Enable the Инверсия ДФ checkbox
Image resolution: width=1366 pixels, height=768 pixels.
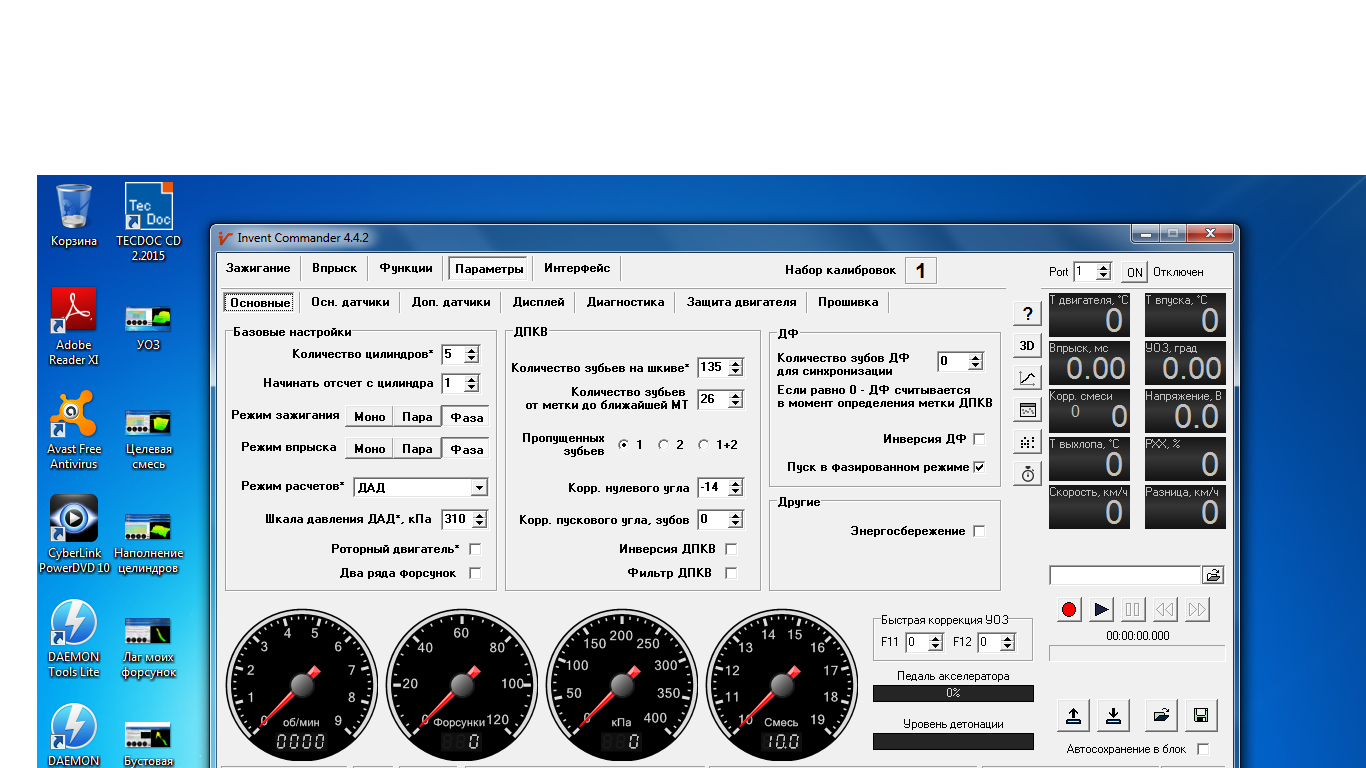(x=979, y=439)
